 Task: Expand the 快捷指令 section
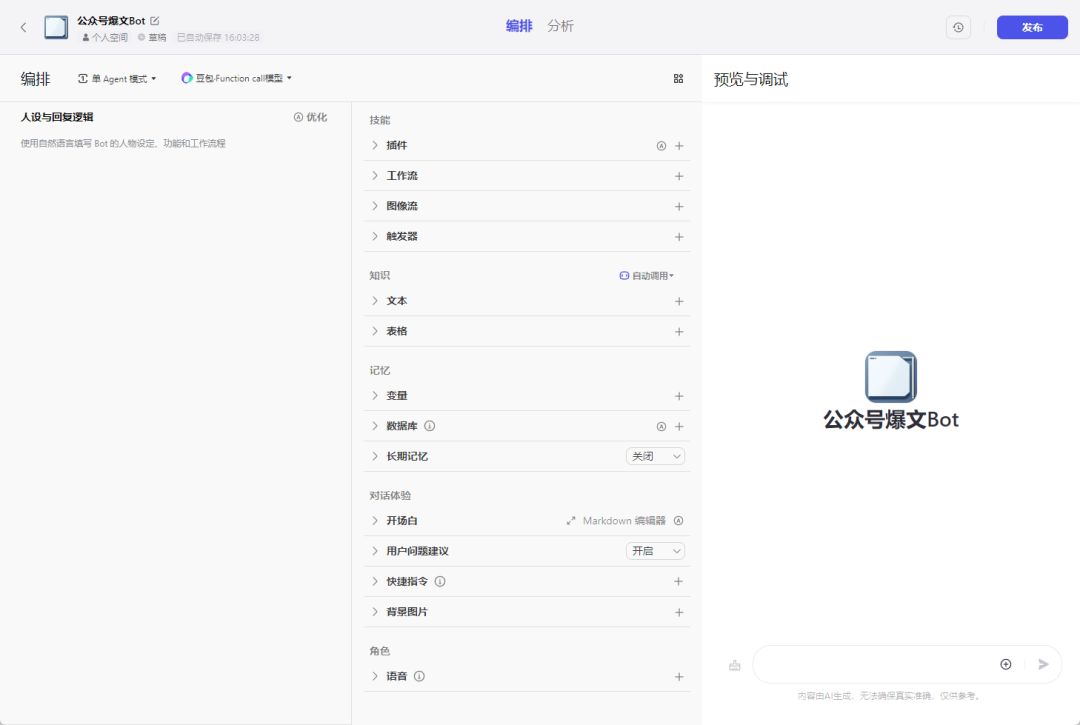click(x=375, y=581)
